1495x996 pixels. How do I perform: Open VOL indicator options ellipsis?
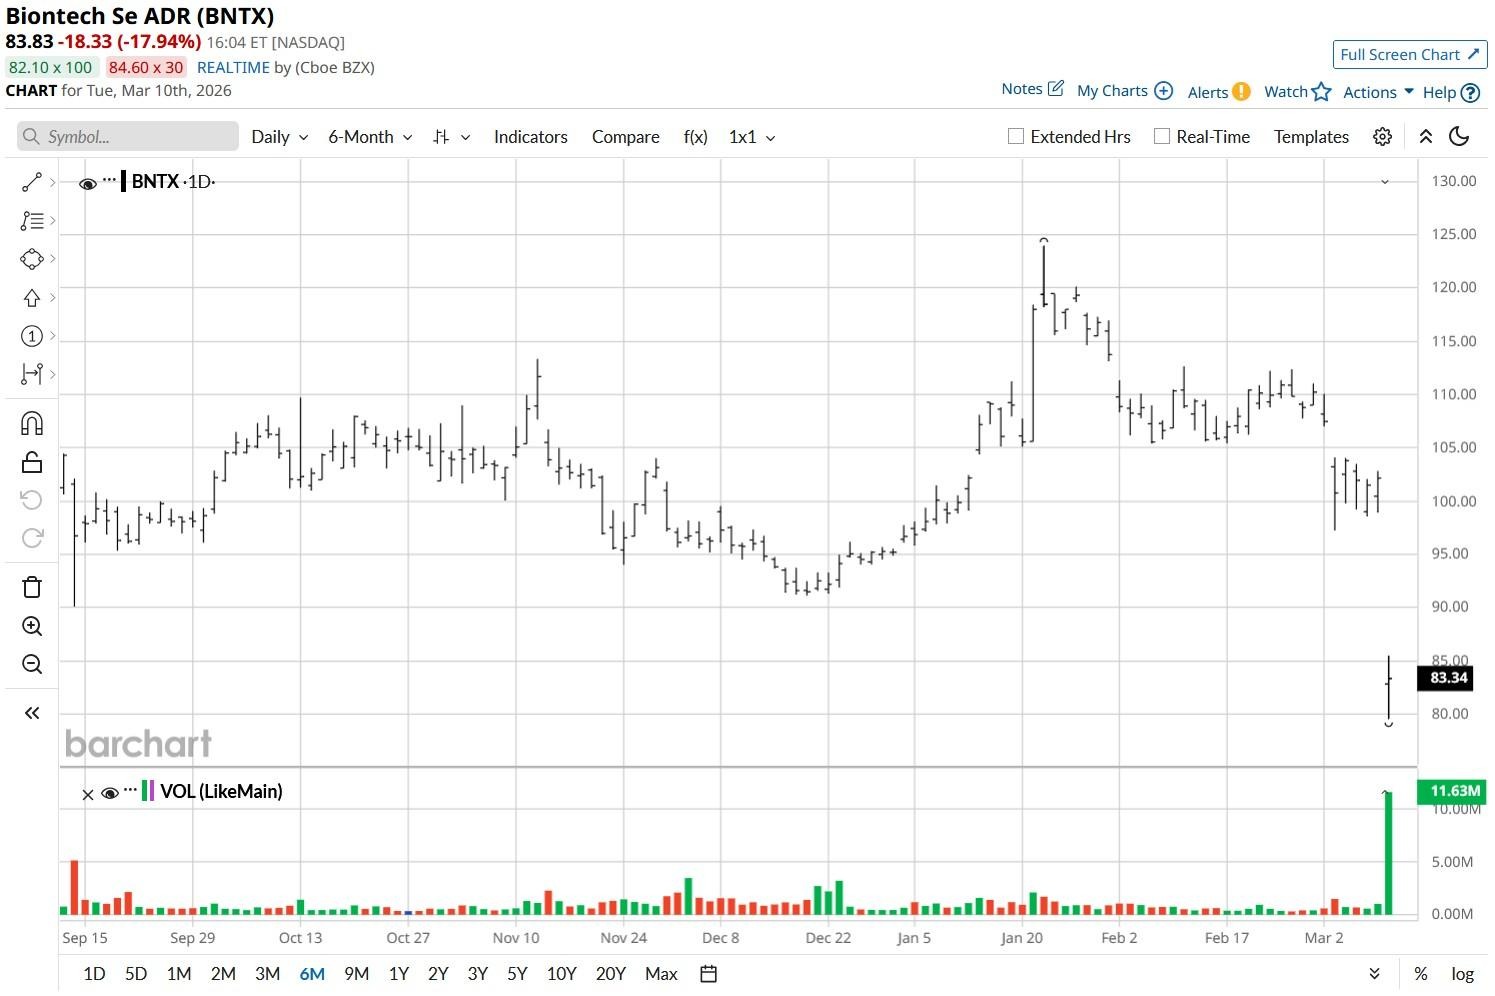pyautogui.click(x=131, y=790)
